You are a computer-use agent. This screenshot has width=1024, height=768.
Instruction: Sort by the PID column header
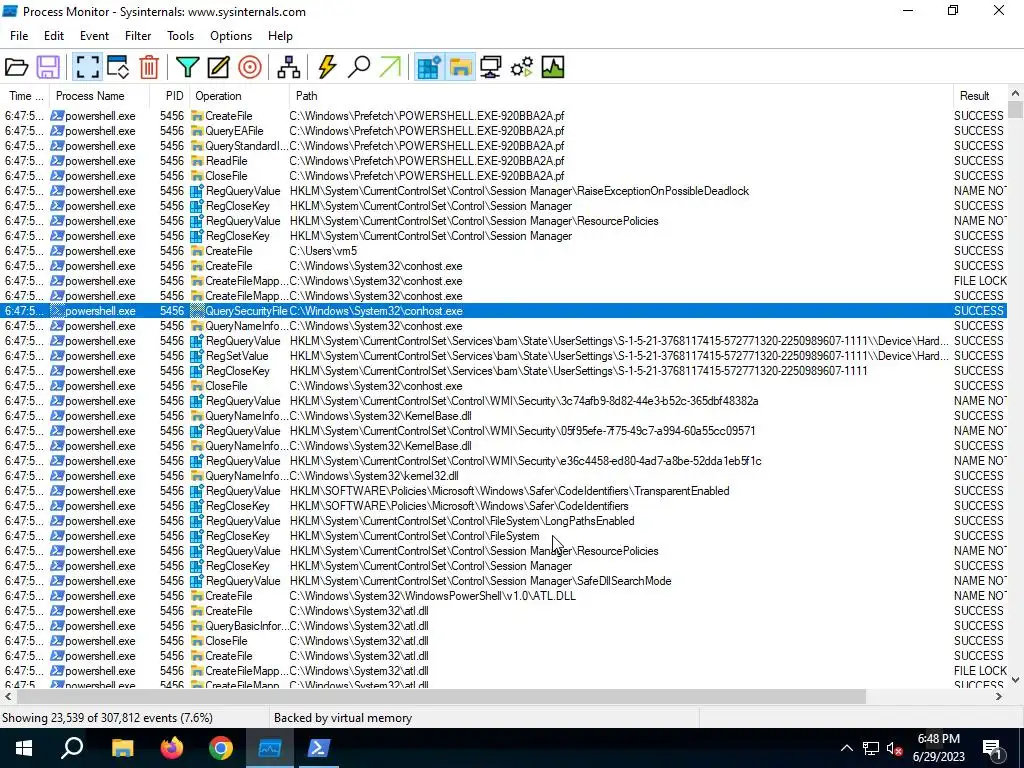point(170,95)
